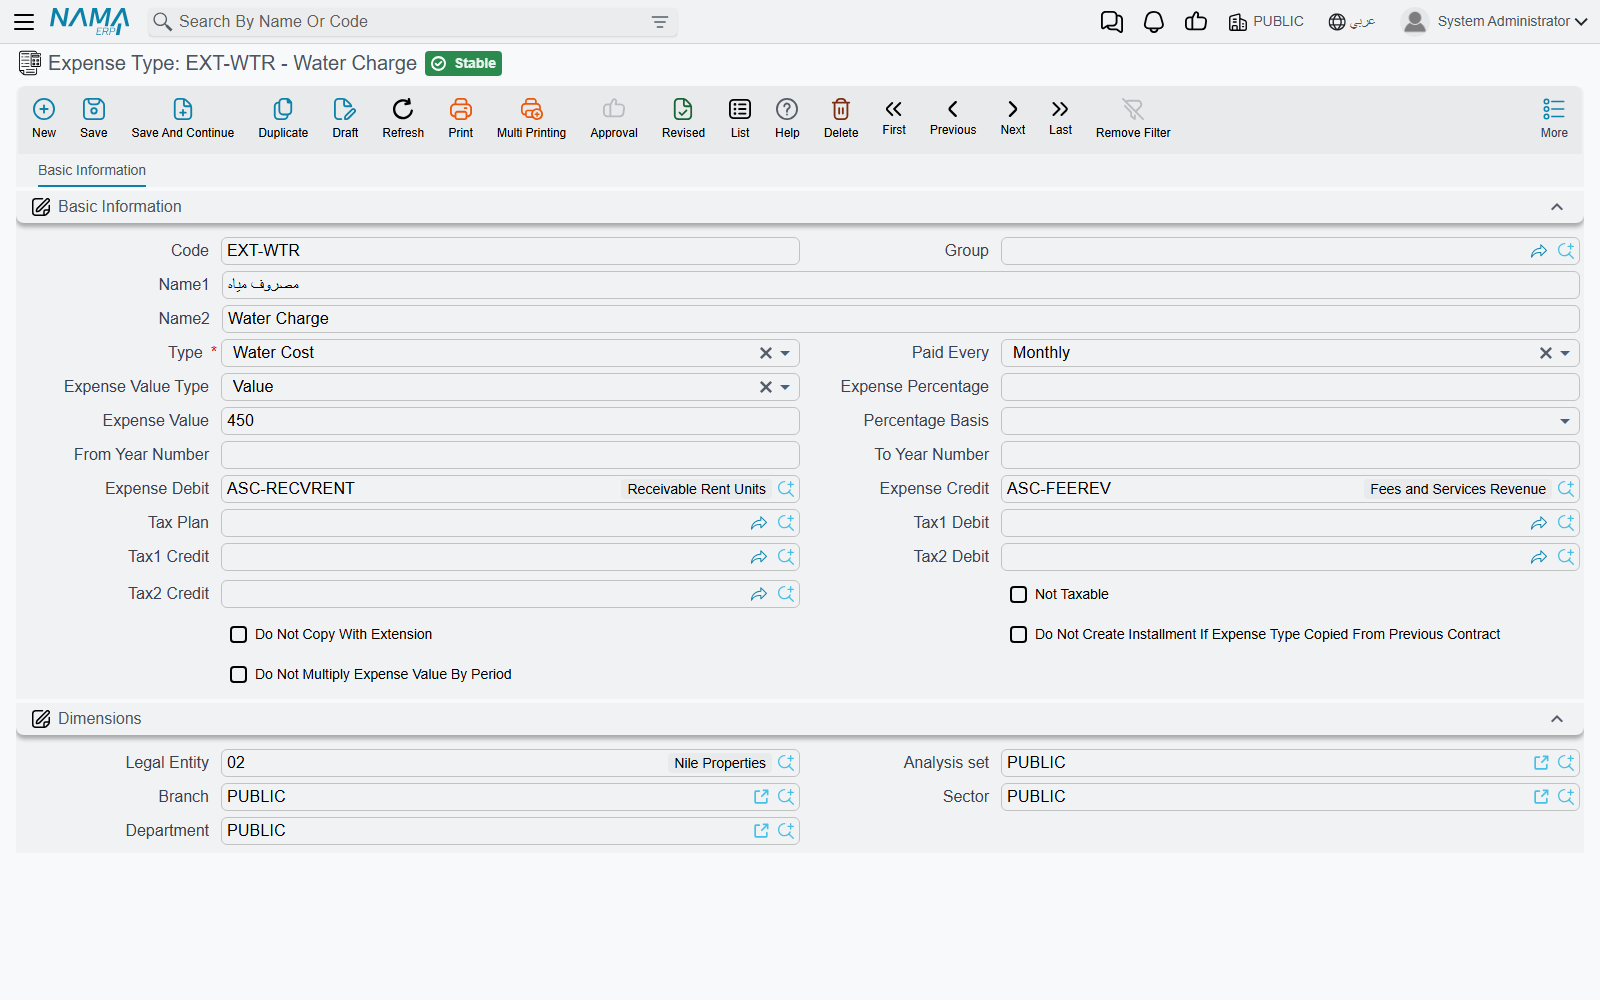Open Expense Value Type dropdown arrow
Screen dimensions: 1600x1000
tap(786, 387)
